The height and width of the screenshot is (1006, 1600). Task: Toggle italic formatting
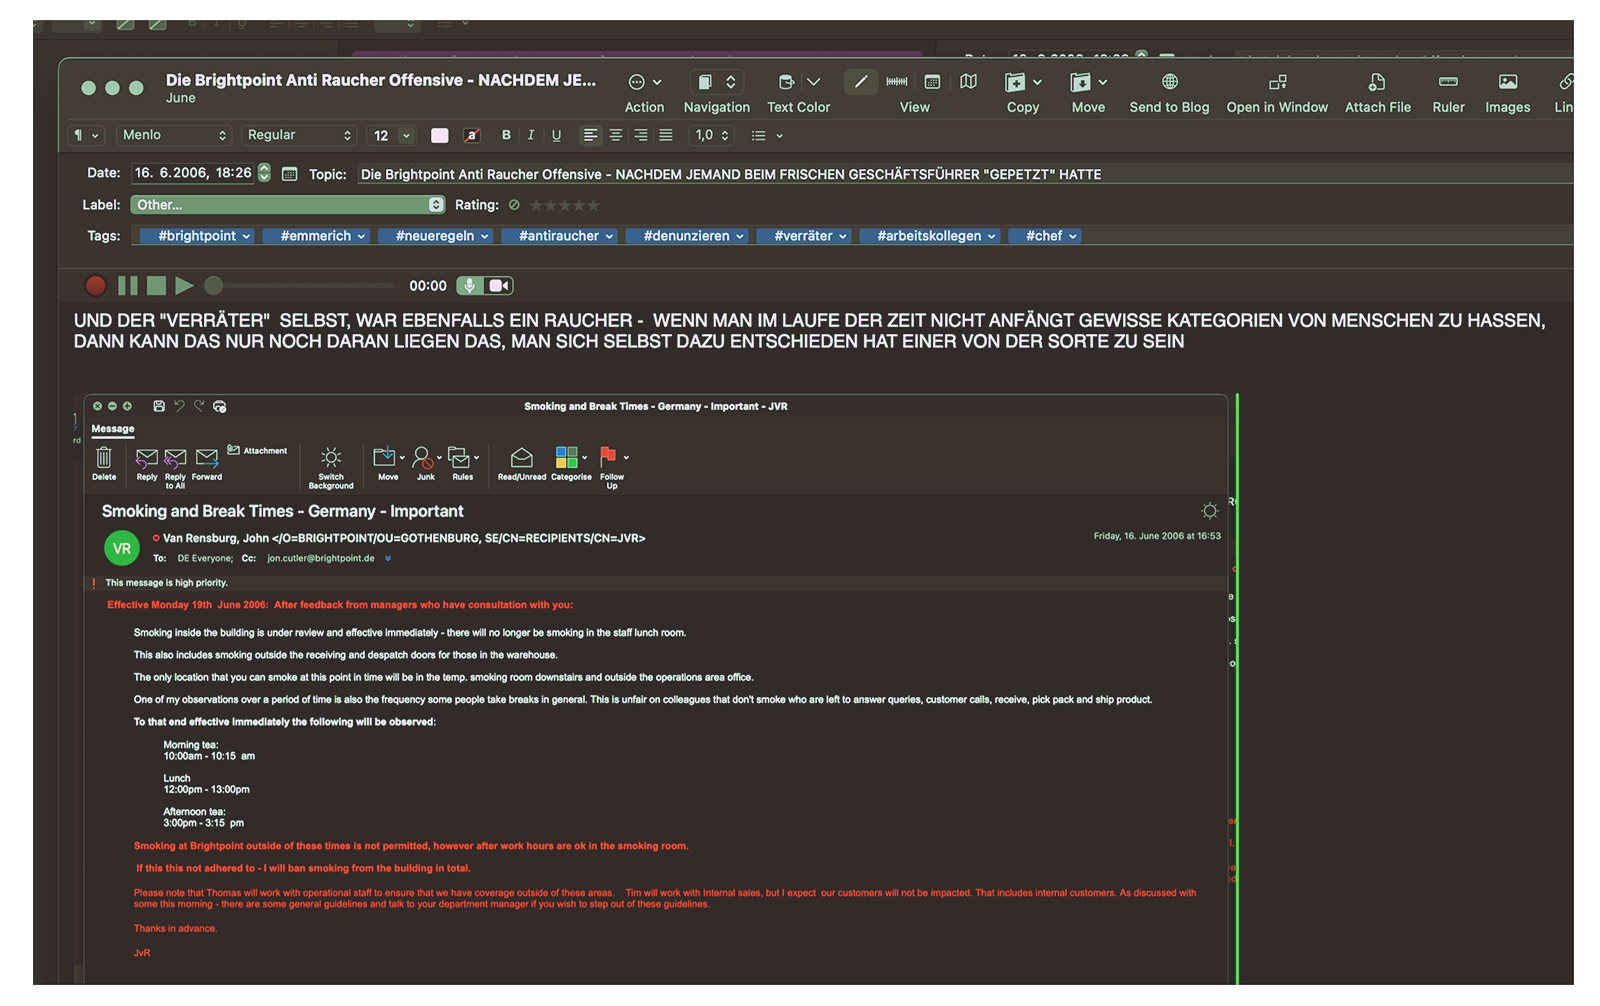[x=531, y=135]
